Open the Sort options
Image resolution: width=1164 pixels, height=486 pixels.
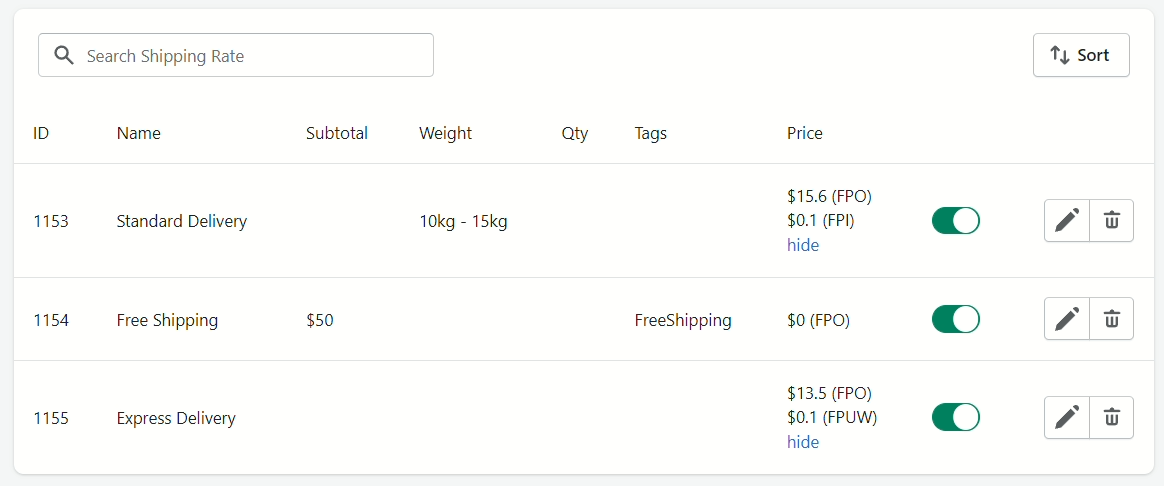pyautogui.click(x=1081, y=55)
